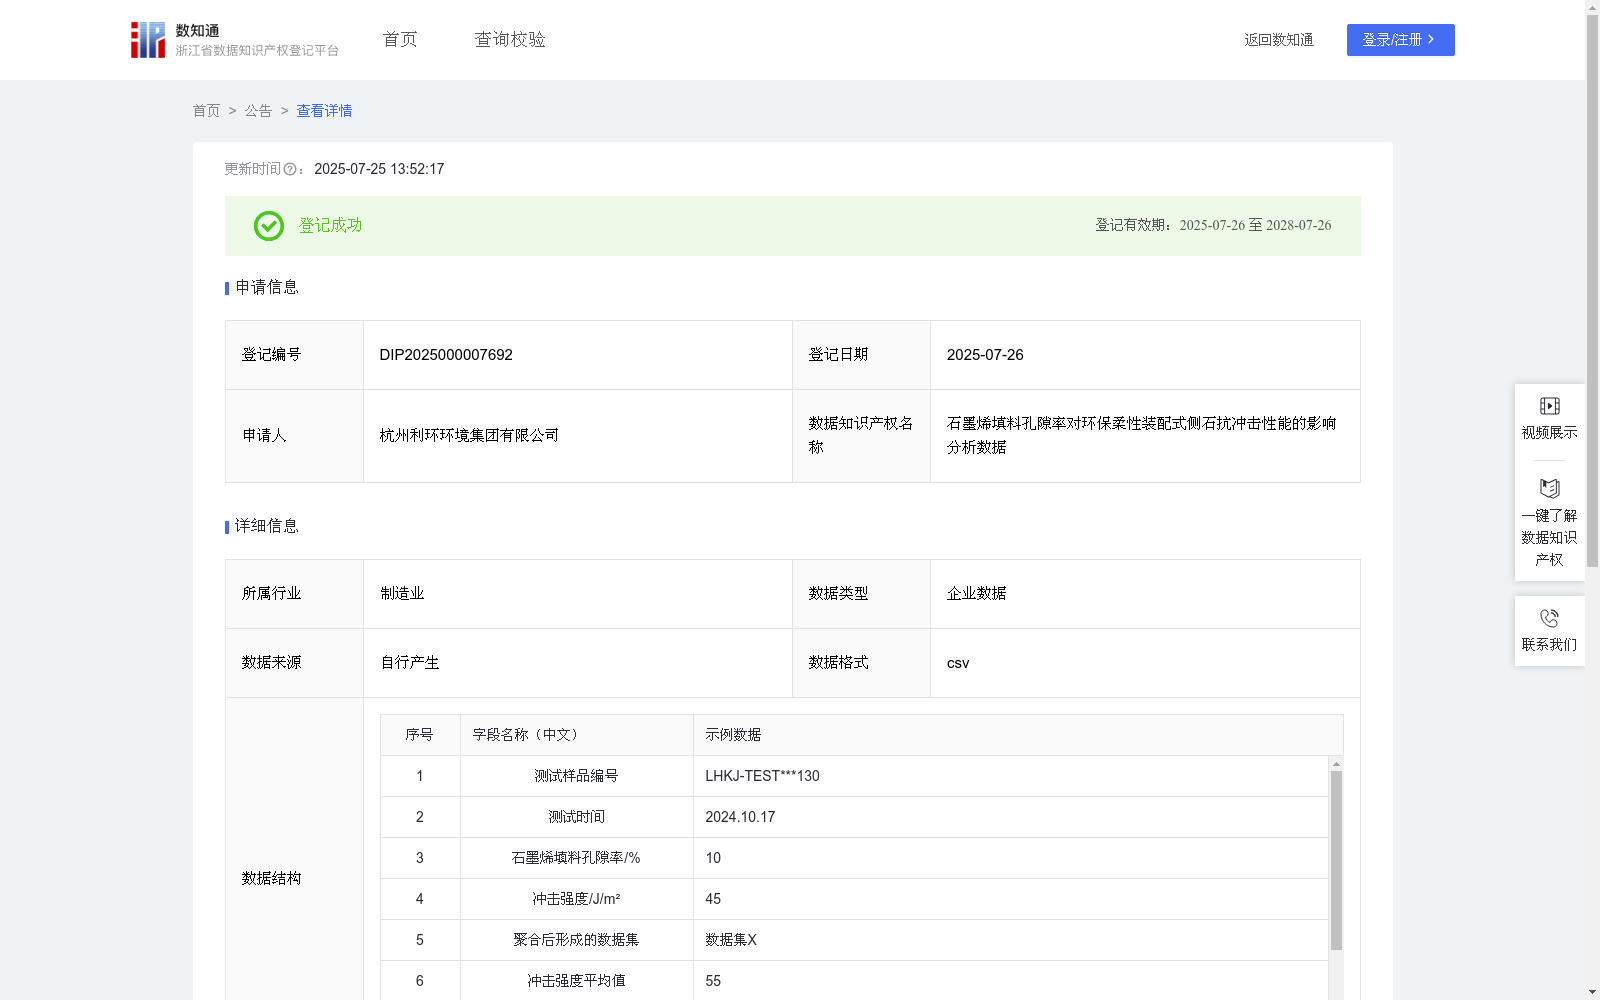Click the applicant 杭州利环环境集团有限公司

click(469, 436)
